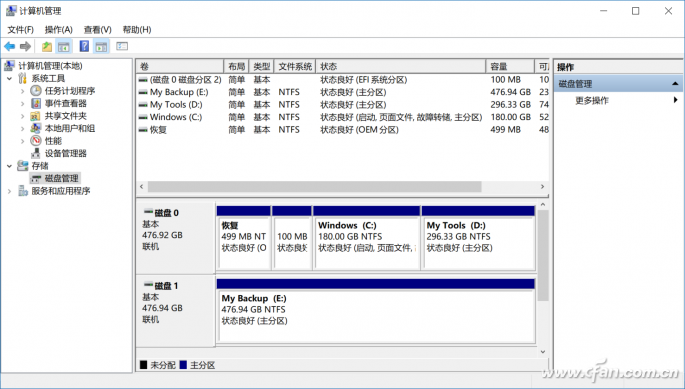The image size is (685, 389).
Task: Expand Services and Applications (服务和应用程序) node
Action: (x=10, y=191)
